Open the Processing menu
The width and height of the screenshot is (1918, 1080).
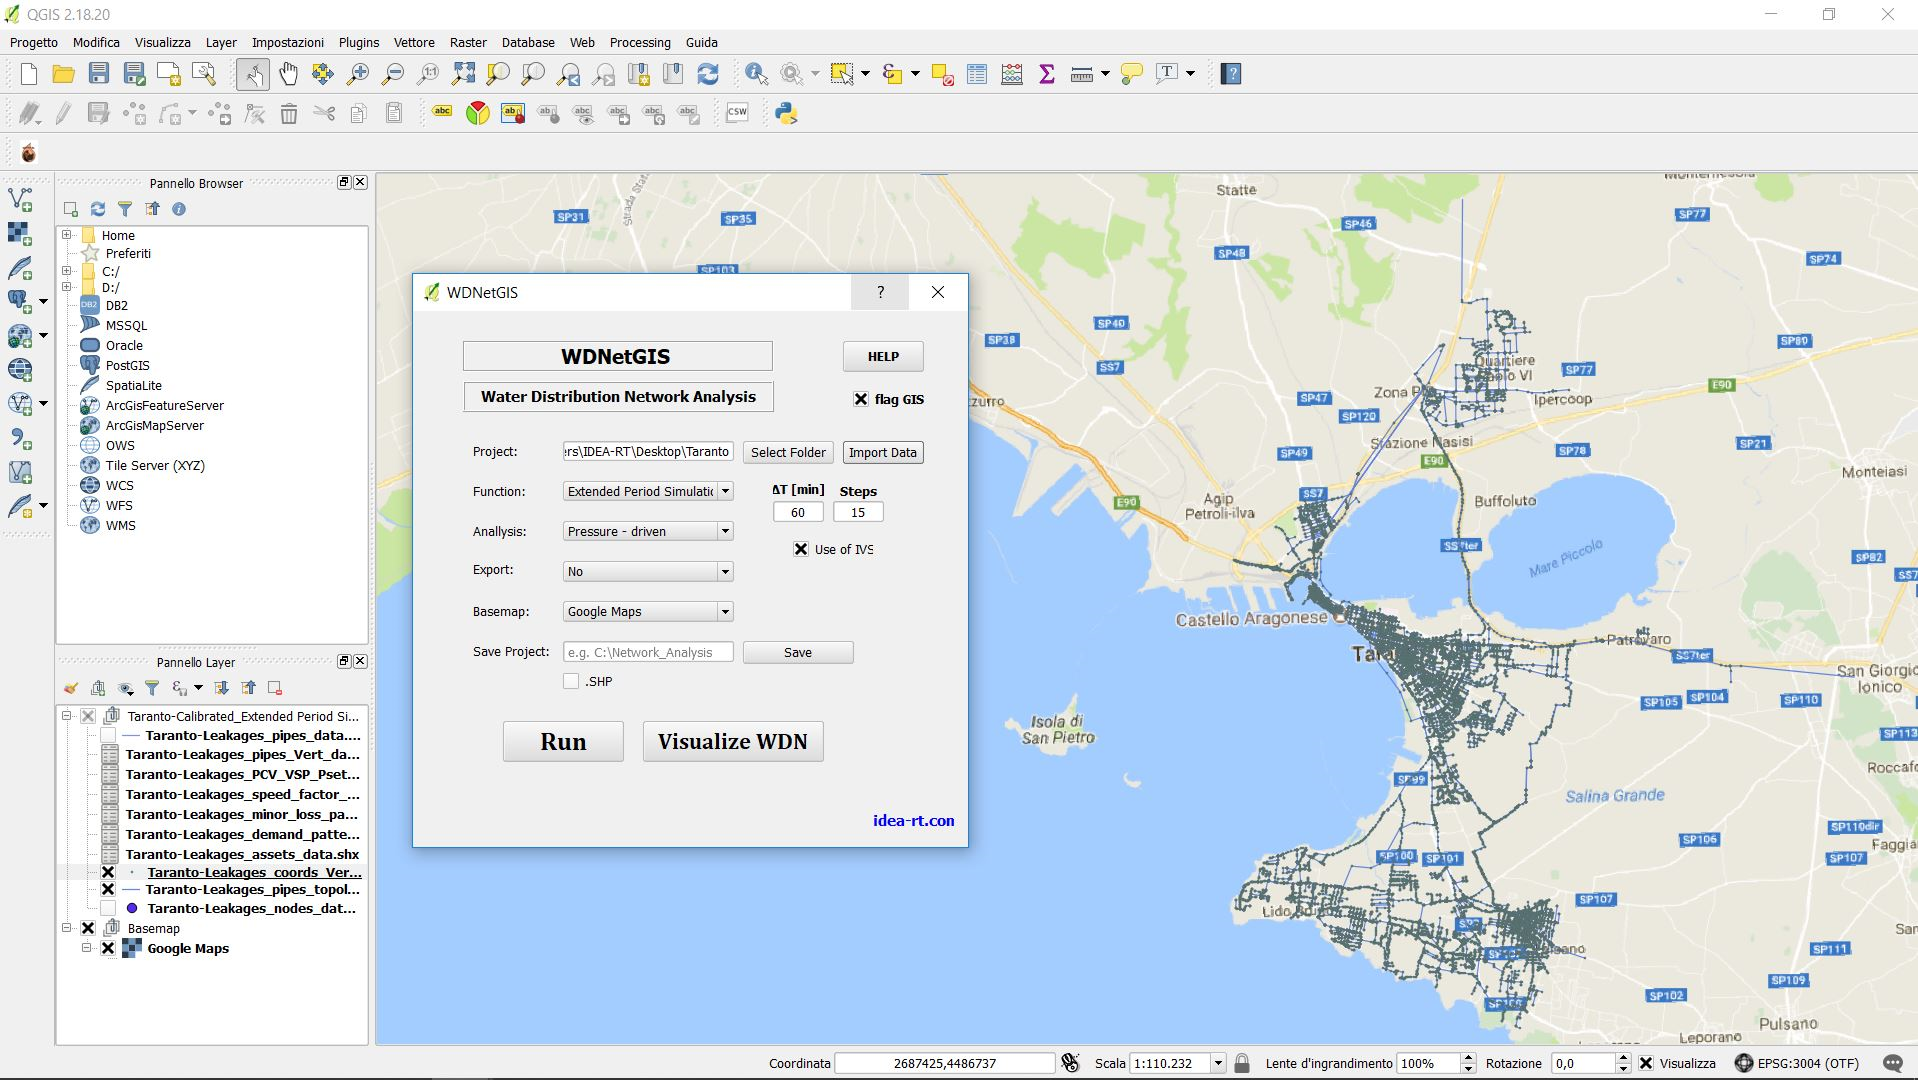[x=640, y=42]
